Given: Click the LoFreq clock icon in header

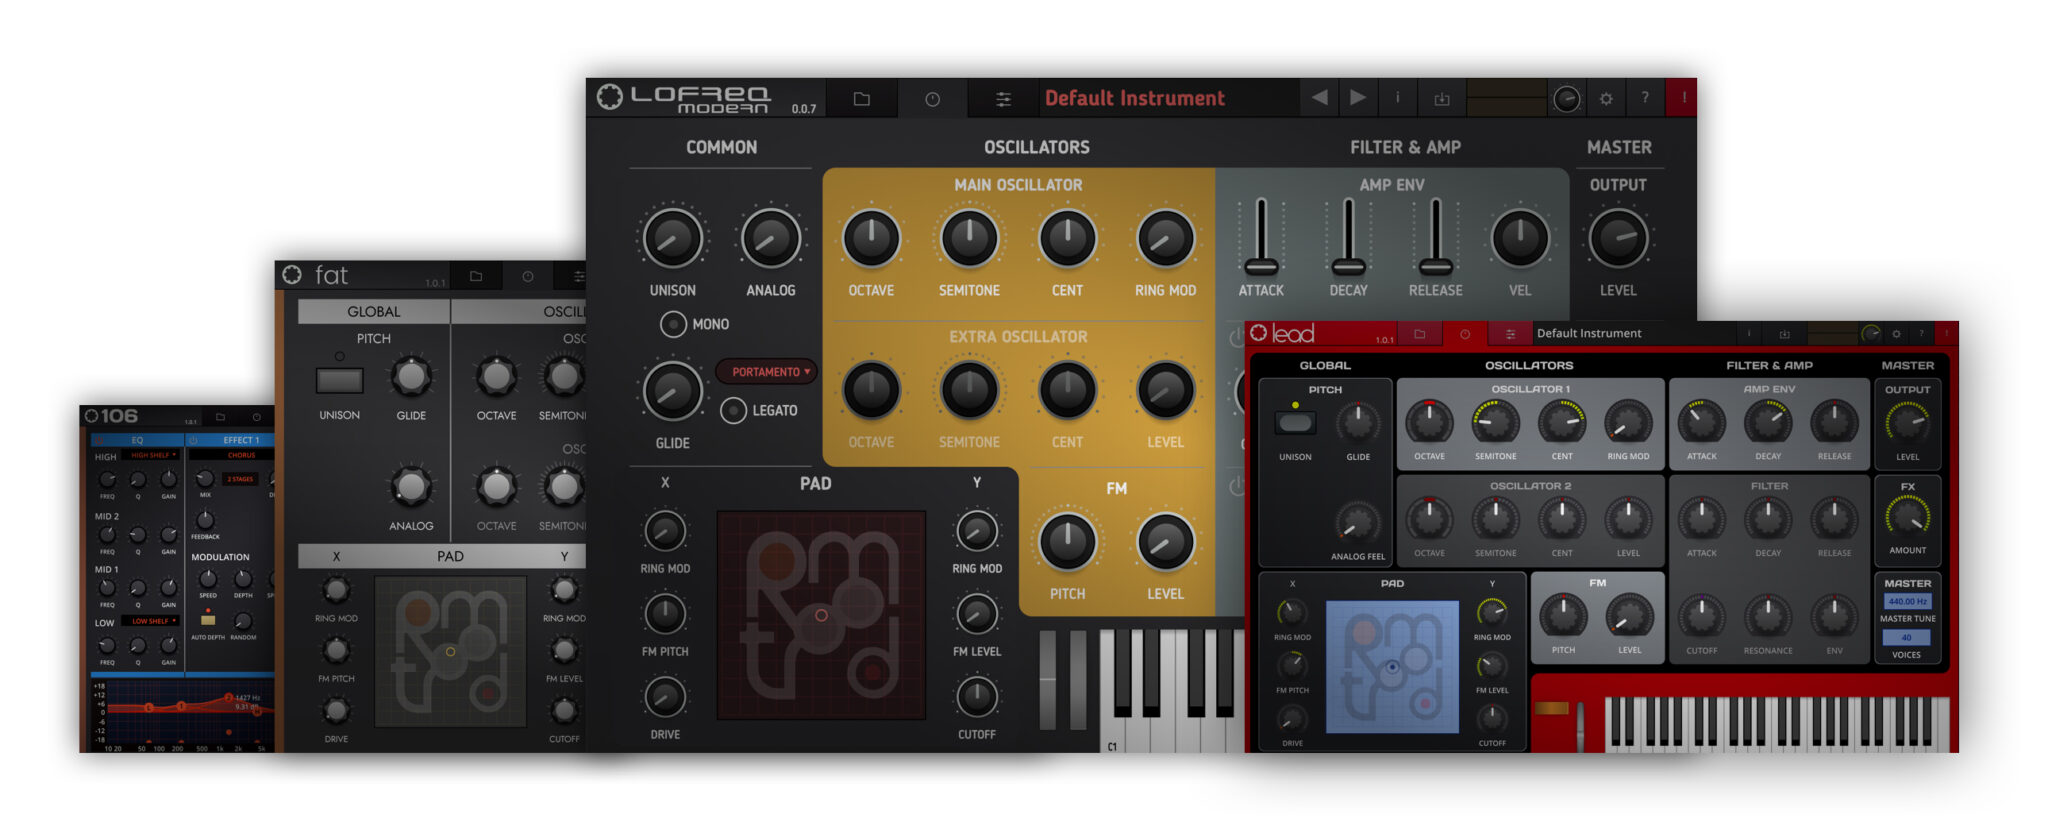Looking at the screenshot, I should [932, 99].
